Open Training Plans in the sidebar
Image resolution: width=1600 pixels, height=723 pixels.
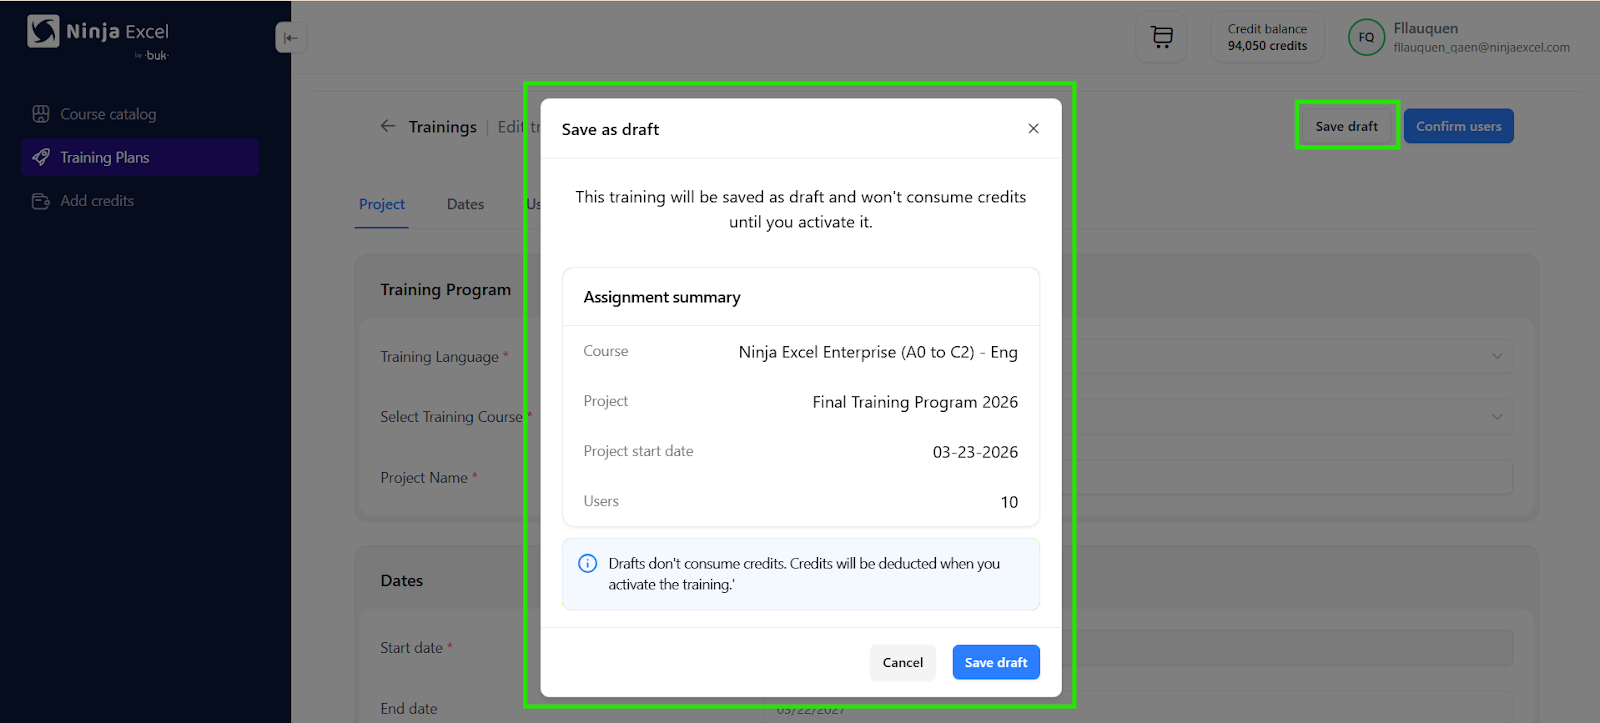point(140,157)
